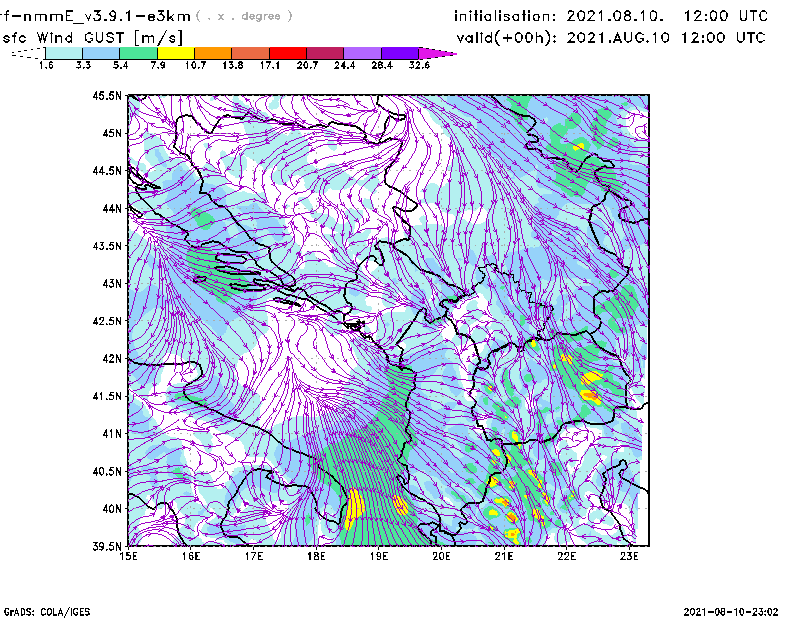Click the '39.5N' latitude label

107,547
